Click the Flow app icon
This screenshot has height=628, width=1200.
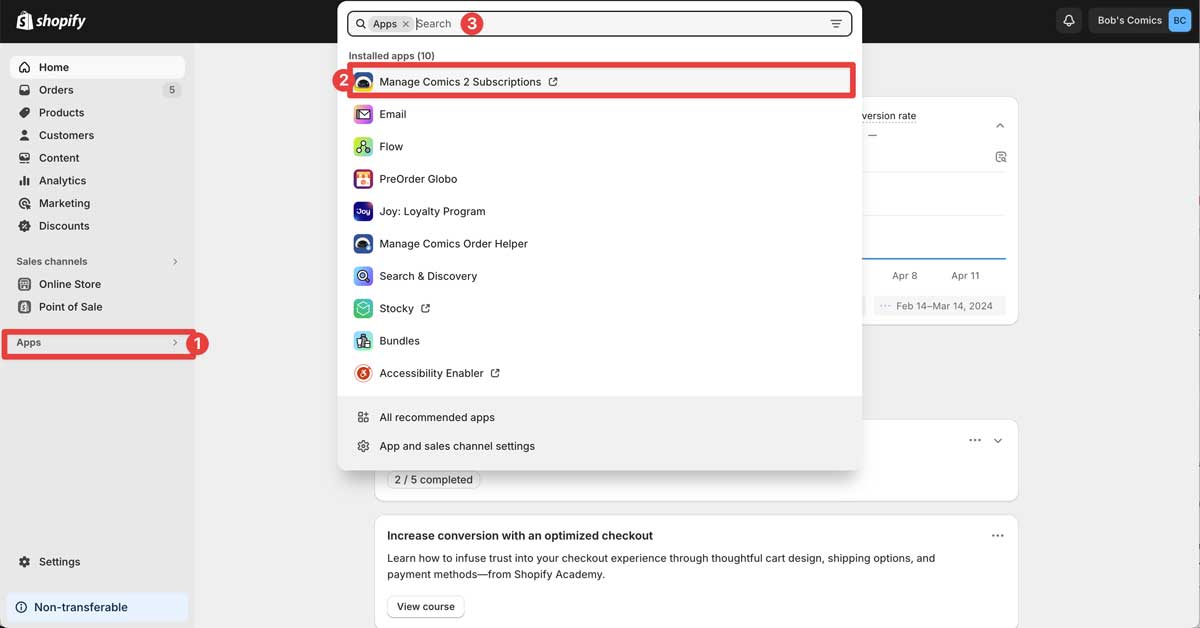click(x=363, y=147)
